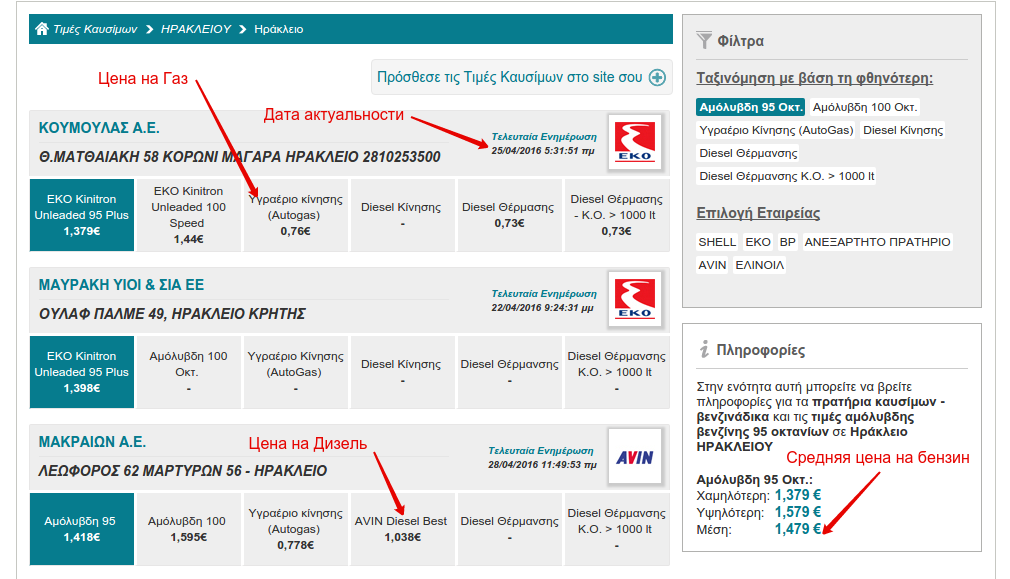Sort by Υγραέριο Κίνησης (AutoGas)
Image resolution: width=1010 pixels, height=579 pixels.
pyautogui.click(x=776, y=130)
